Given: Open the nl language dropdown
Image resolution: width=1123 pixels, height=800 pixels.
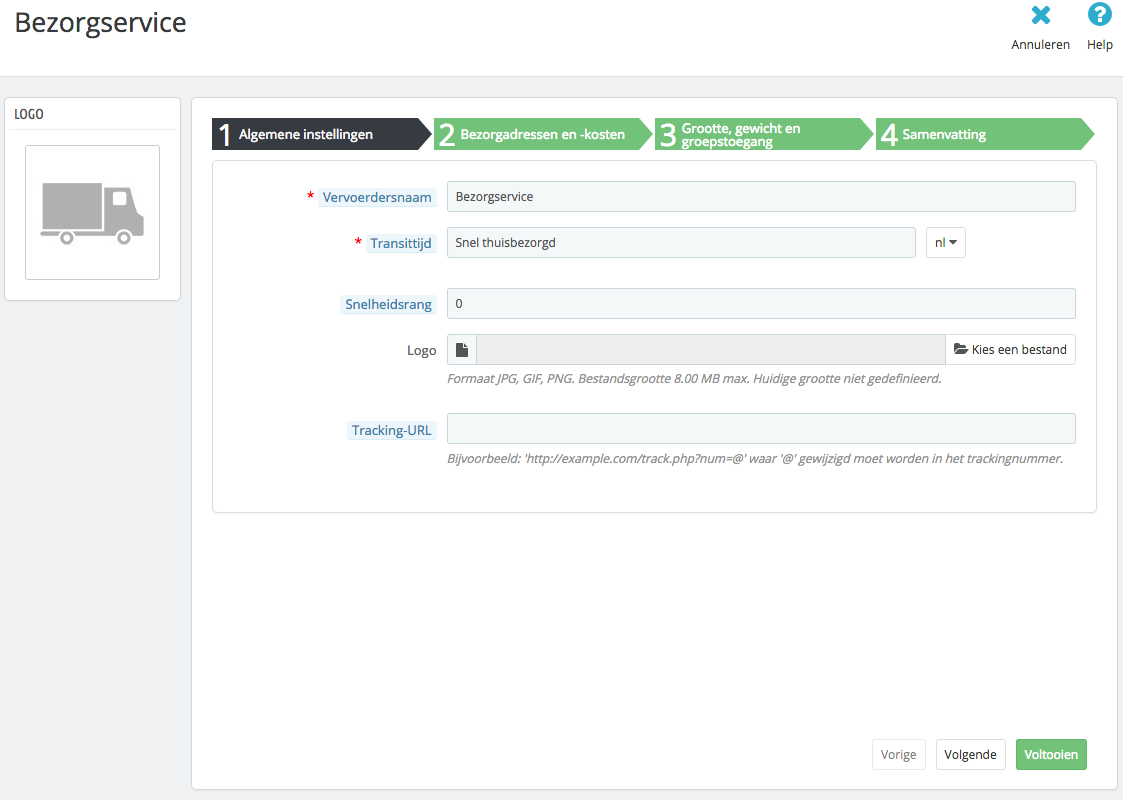Looking at the screenshot, I should [945, 242].
